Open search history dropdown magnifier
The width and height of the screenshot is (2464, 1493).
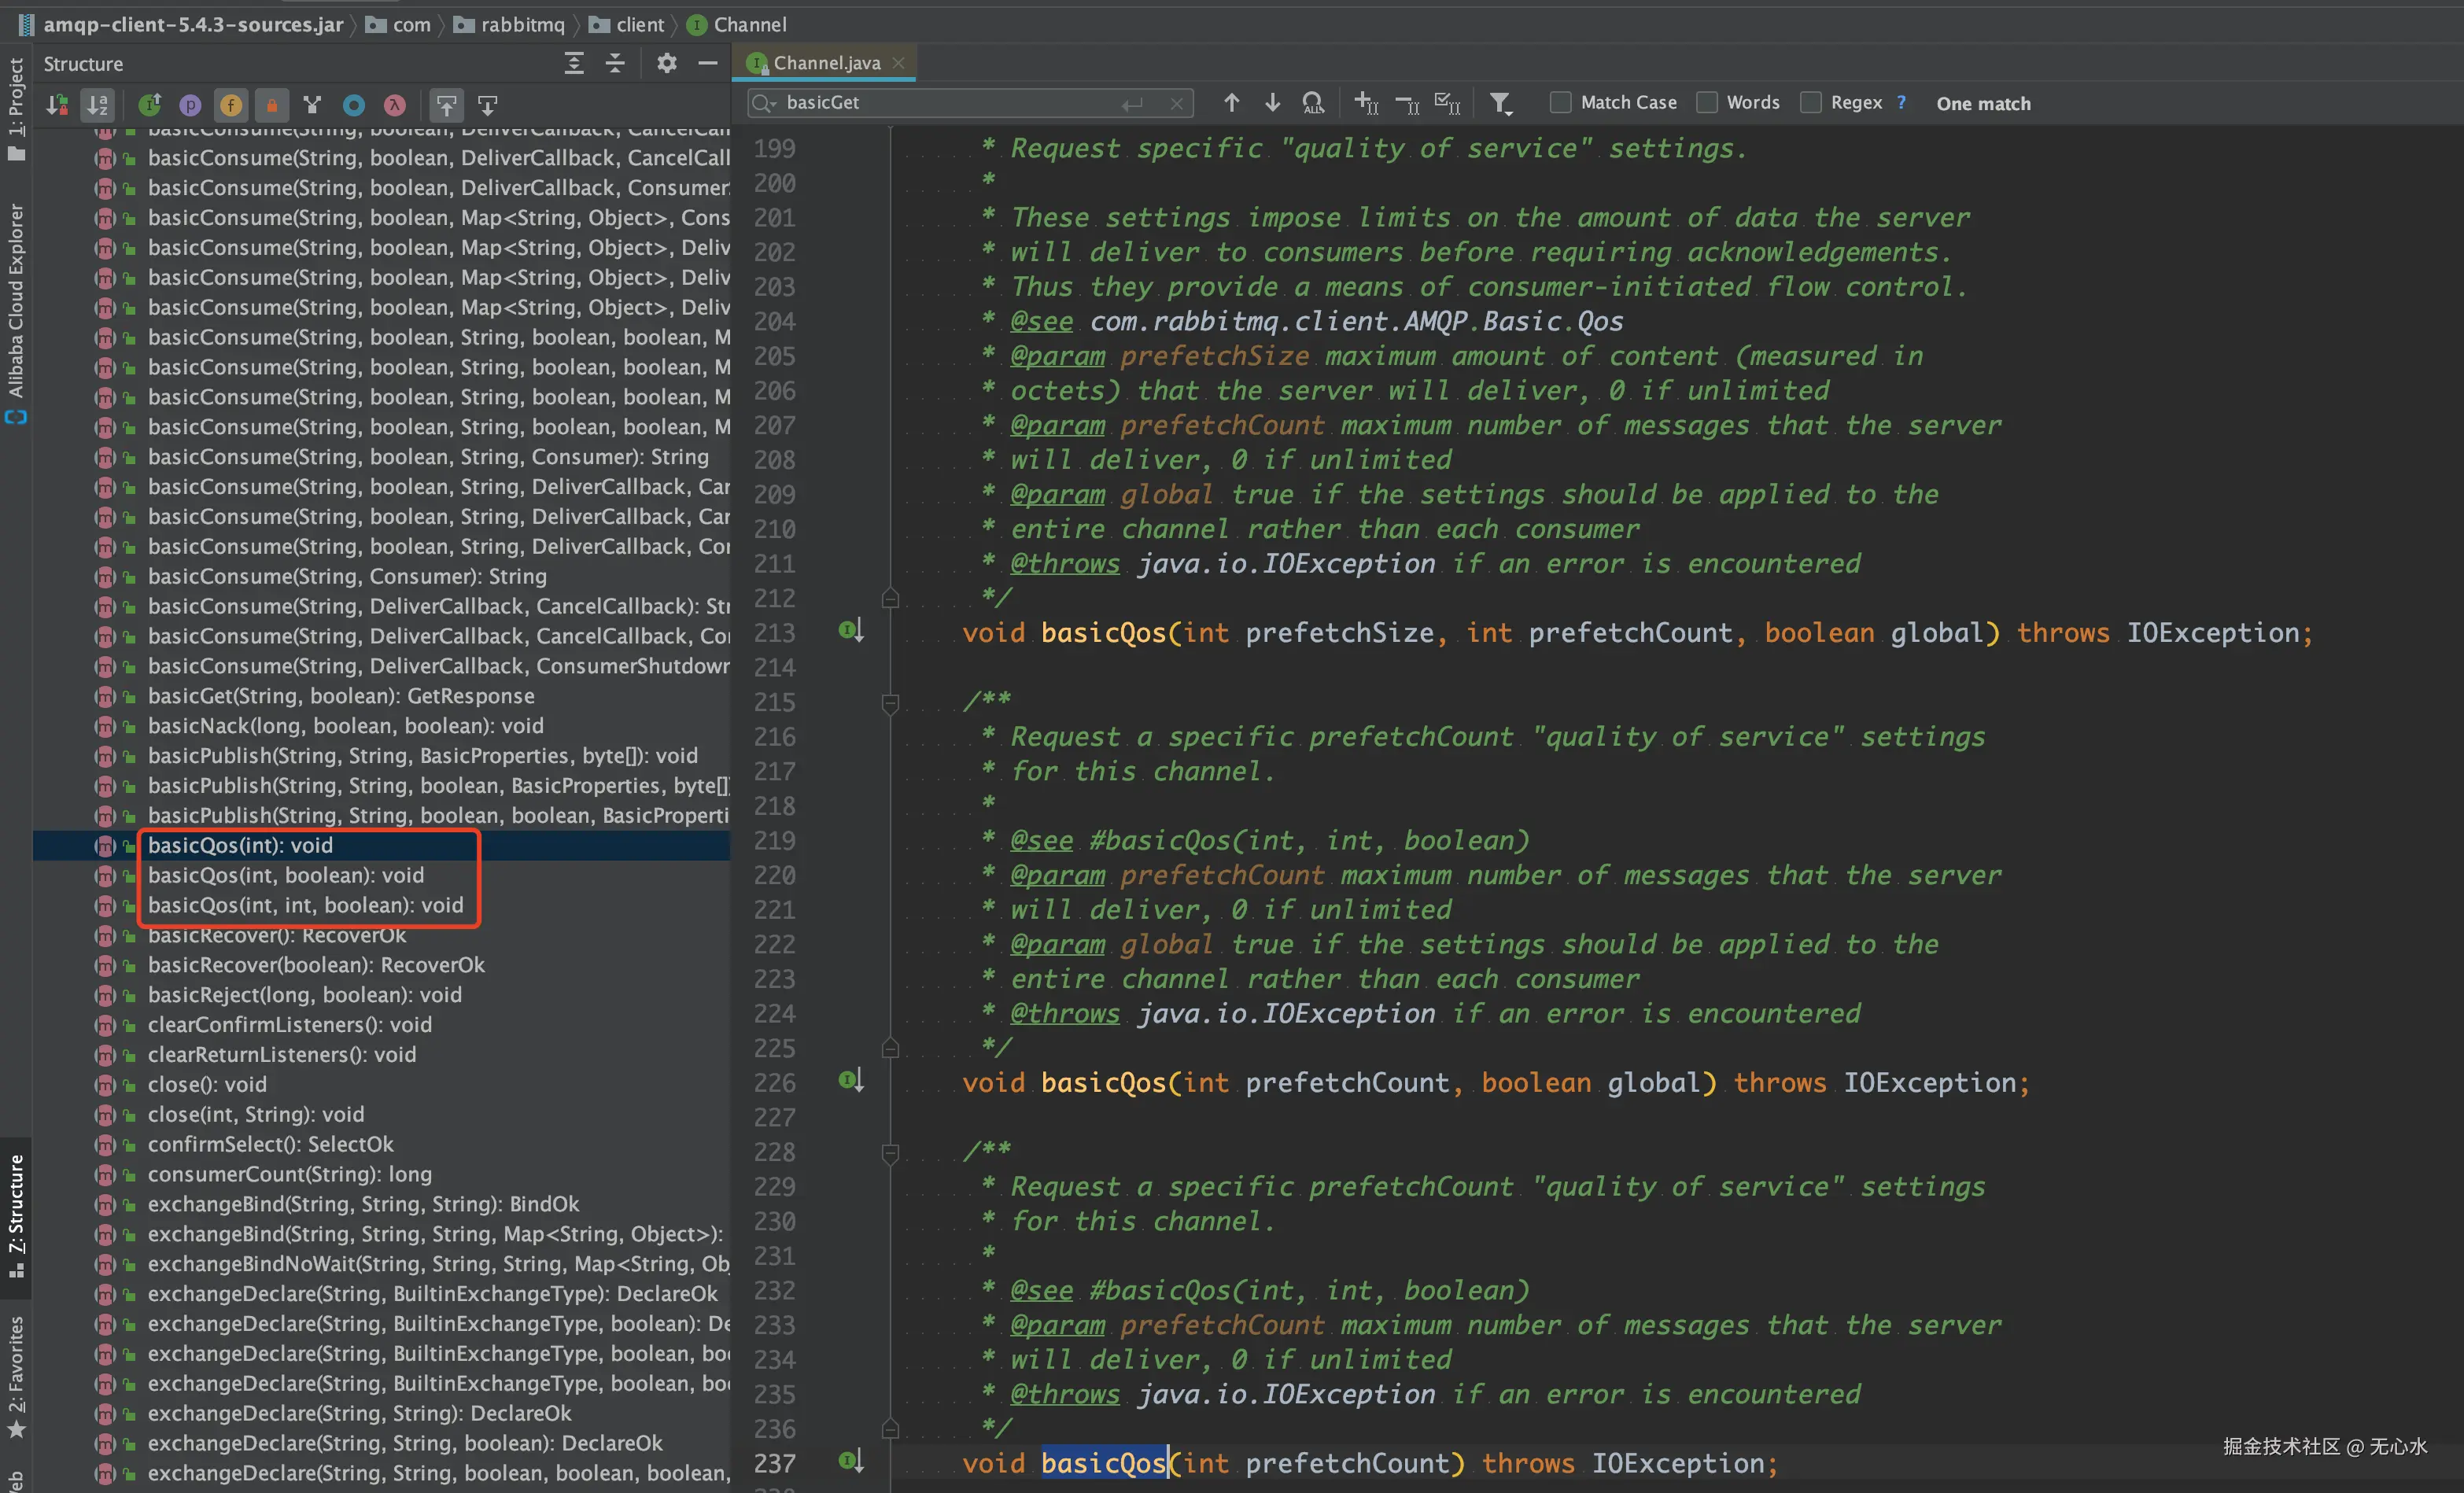(x=765, y=102)
